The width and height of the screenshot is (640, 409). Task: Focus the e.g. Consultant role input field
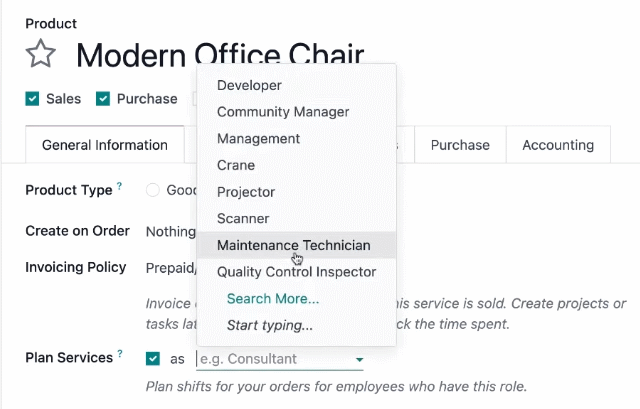coord(275,359)
